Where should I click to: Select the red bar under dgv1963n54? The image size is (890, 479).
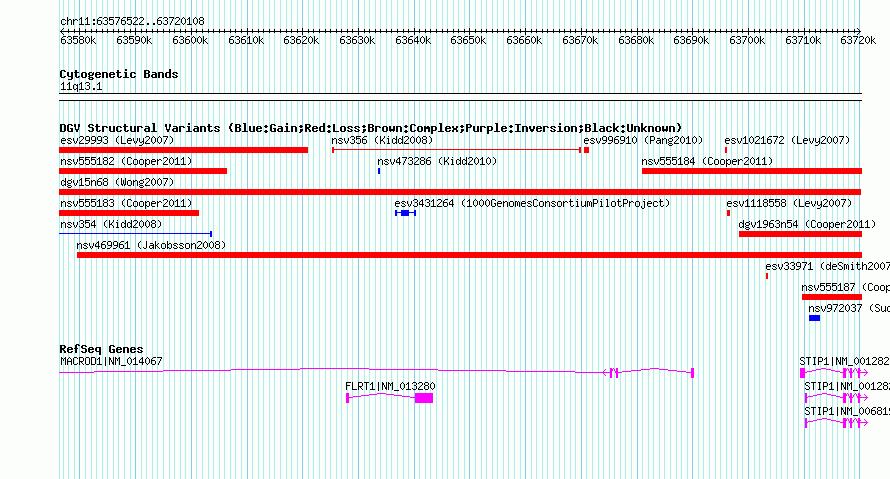[x=800, y=234]
